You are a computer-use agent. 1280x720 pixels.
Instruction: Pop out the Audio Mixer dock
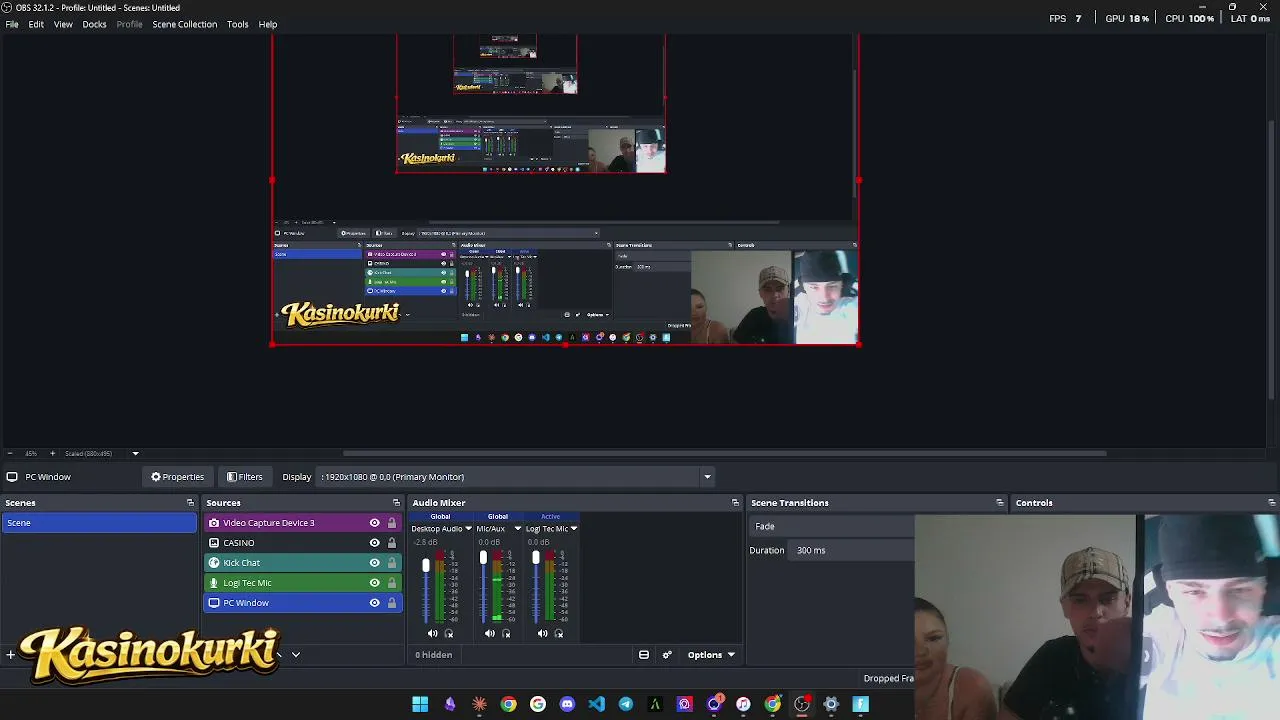(735, 503)
